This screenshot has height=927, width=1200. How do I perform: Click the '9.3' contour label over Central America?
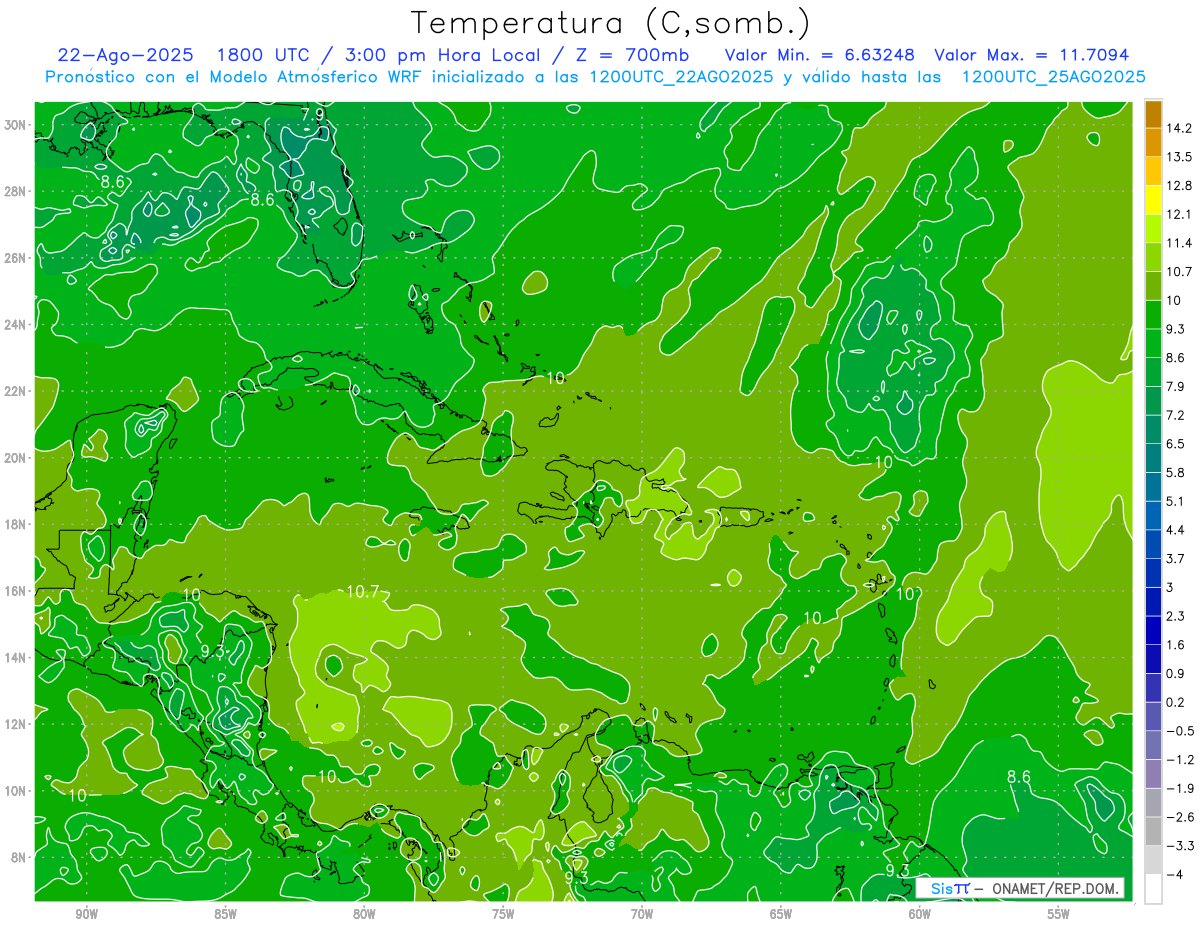point(212,651)
